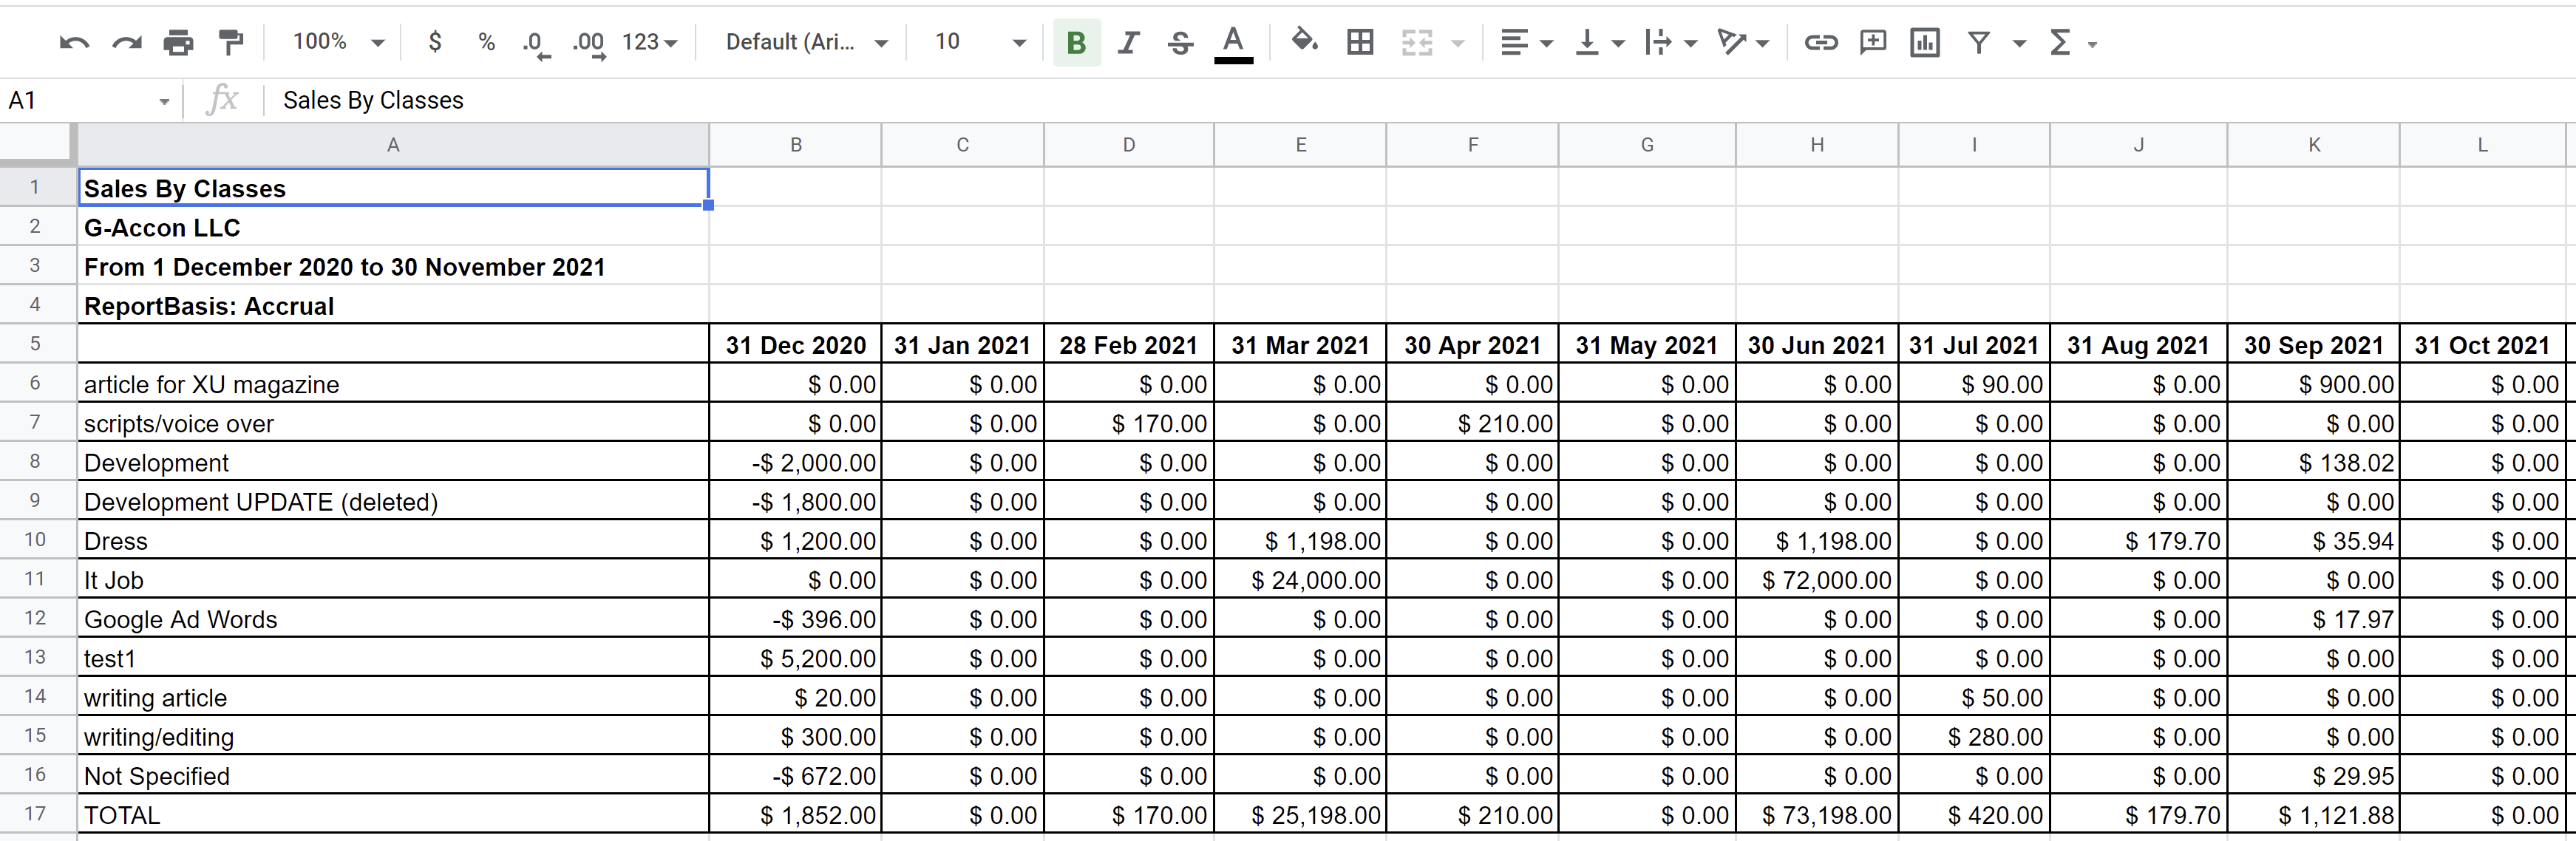Click the Merge cells icon
Screen dimensions: 2576x841
coord(1417,42)
